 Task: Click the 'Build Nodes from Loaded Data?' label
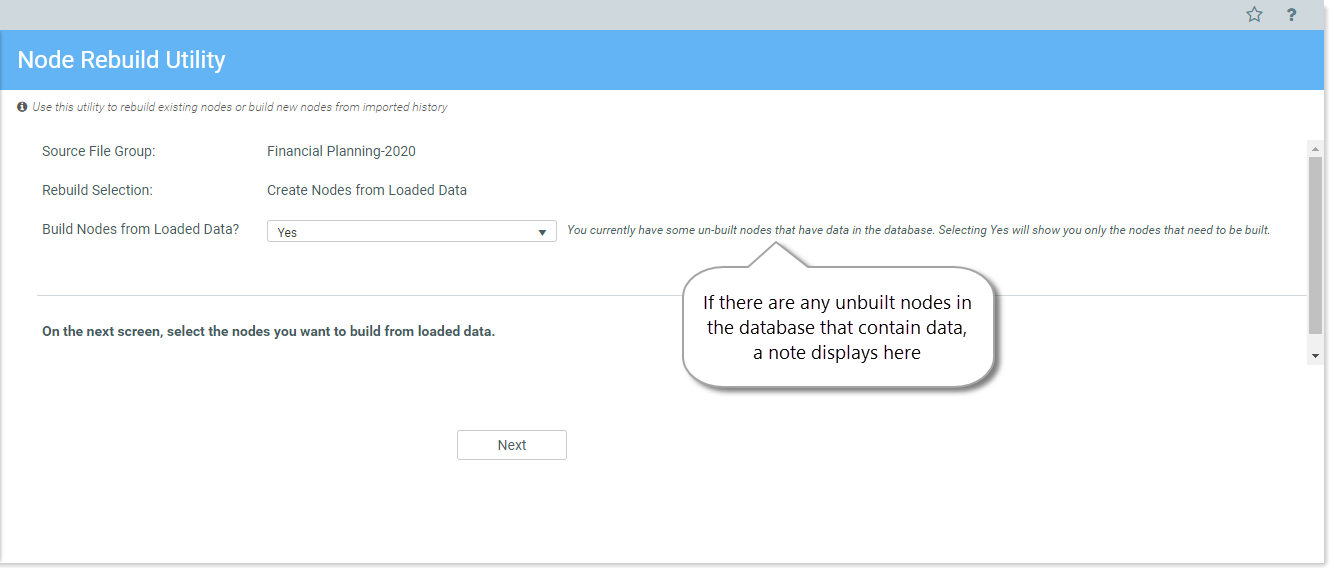[x=141, y=229]
